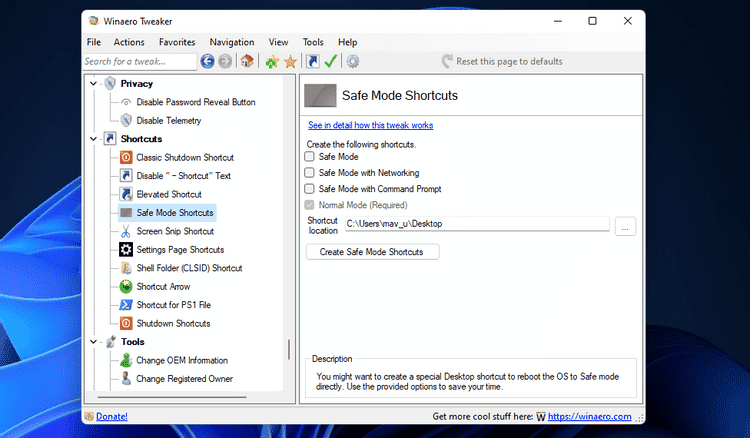This screenshot has height=438, width=750.
Task: Open the View menu
Action: pyautogui.click(x=278, y=42)
